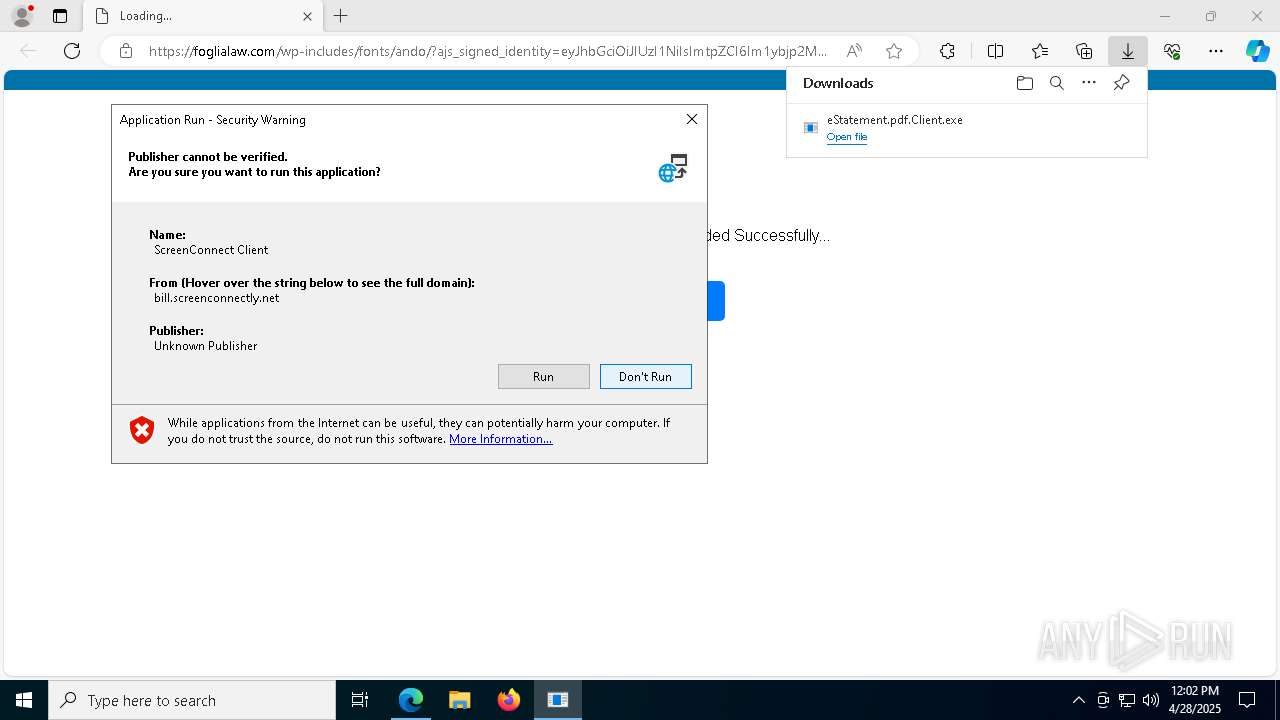Close the Security Warning dialog
The image size is (1280, 720).
click(691, 119)
